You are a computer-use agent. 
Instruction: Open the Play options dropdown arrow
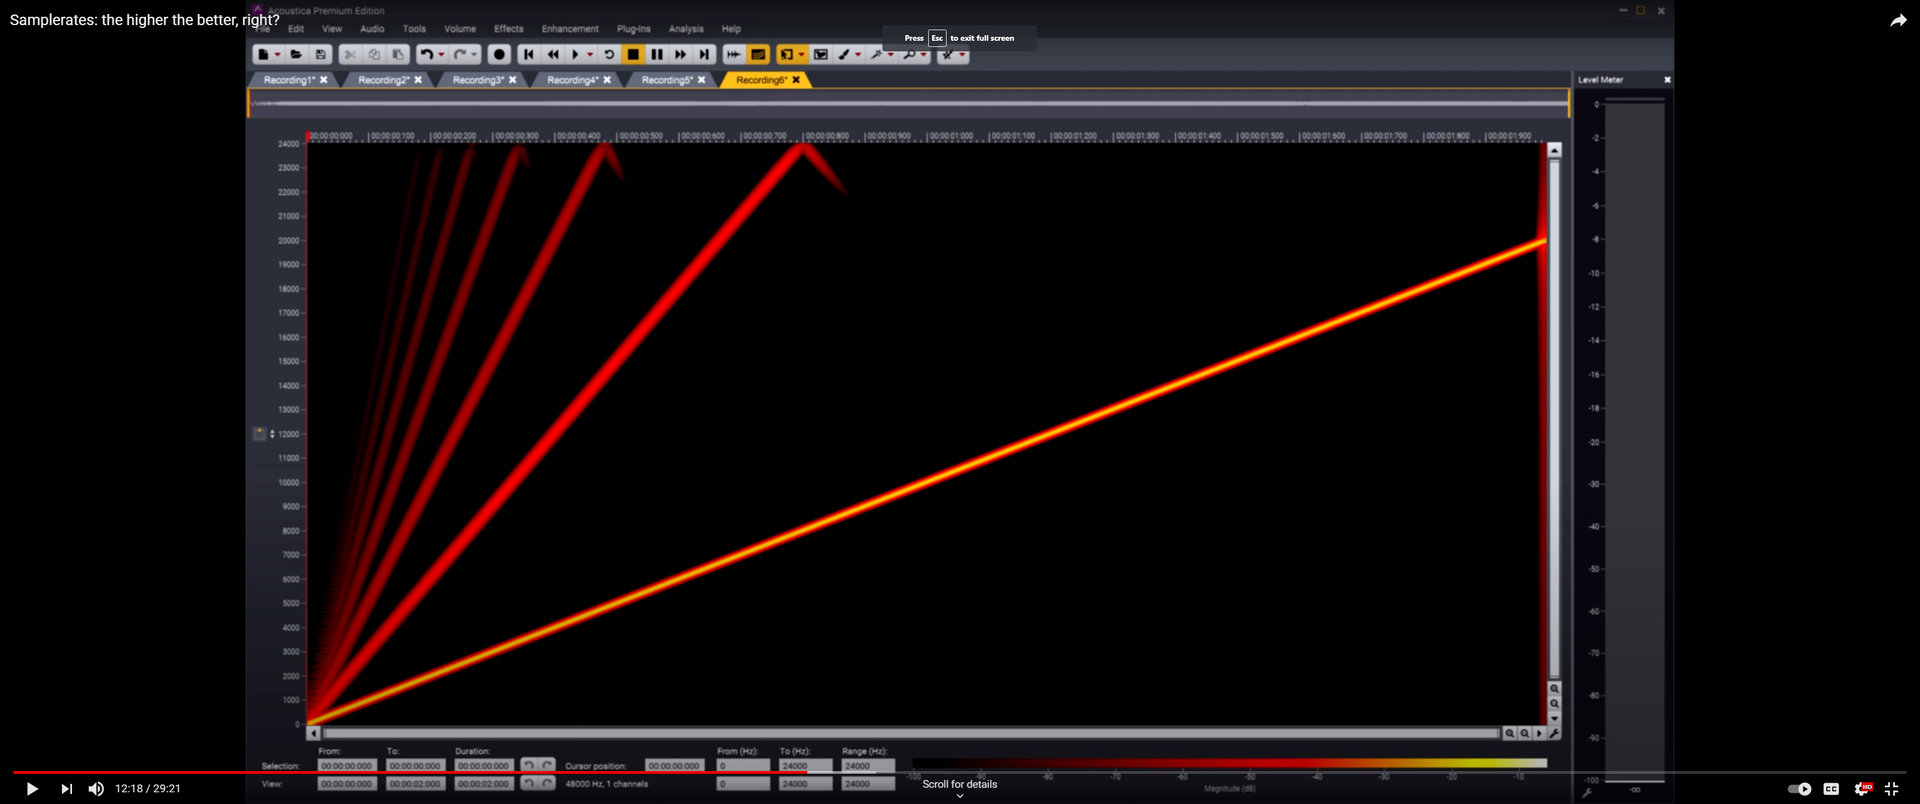(x=590, y=55)
